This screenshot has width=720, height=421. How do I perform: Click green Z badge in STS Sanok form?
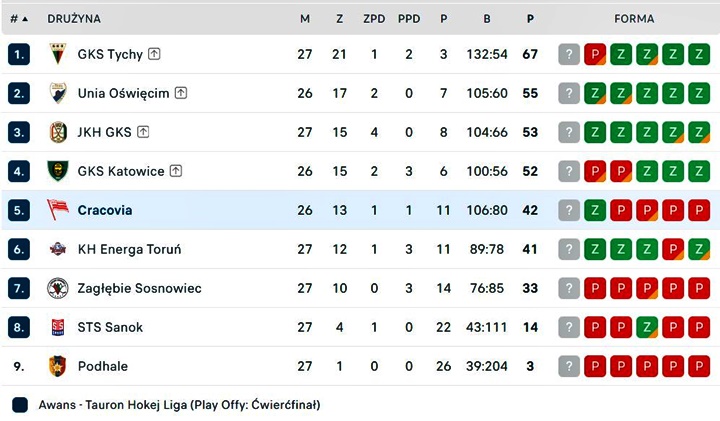click(x=647, y=327)
